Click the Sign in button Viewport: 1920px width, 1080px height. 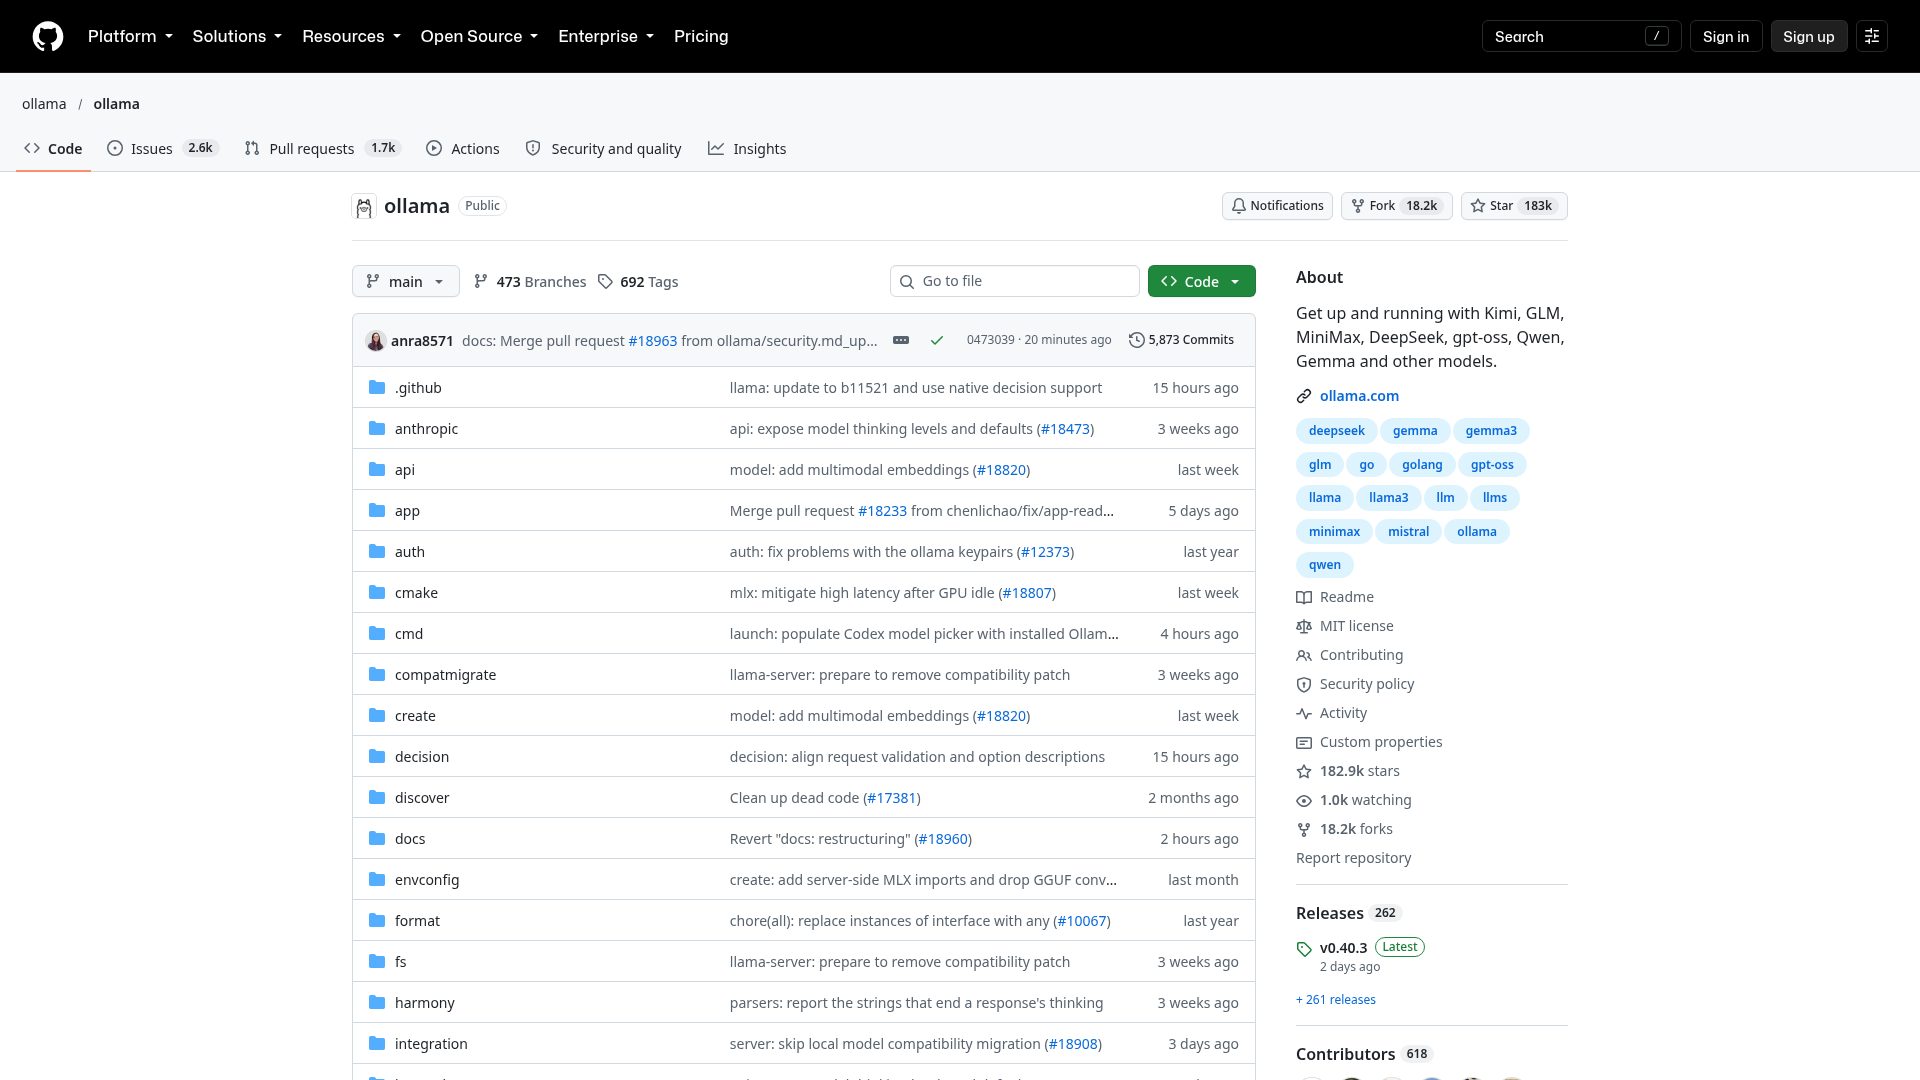click(1726, 36)
